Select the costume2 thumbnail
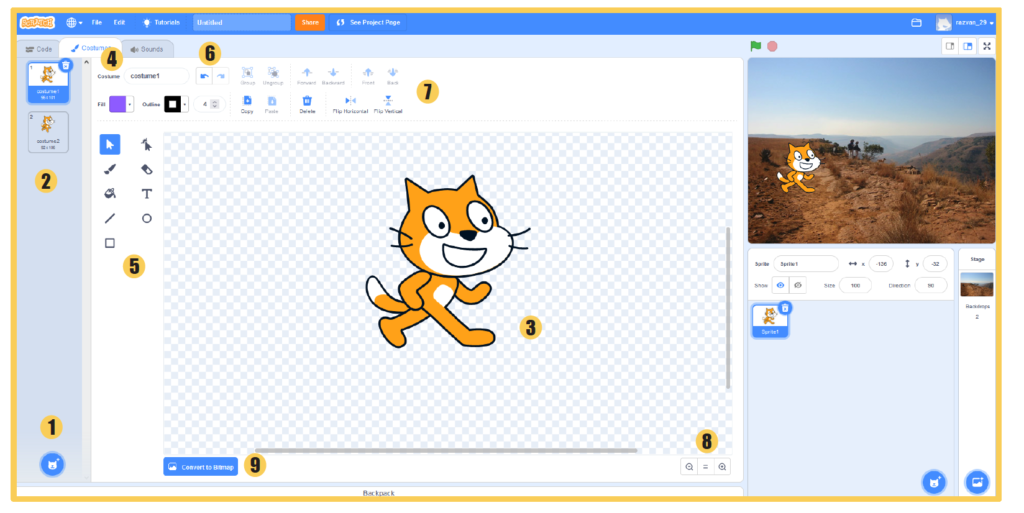Screen dimensions: 1024x513 pyautogui.click(x=49, y=131)
